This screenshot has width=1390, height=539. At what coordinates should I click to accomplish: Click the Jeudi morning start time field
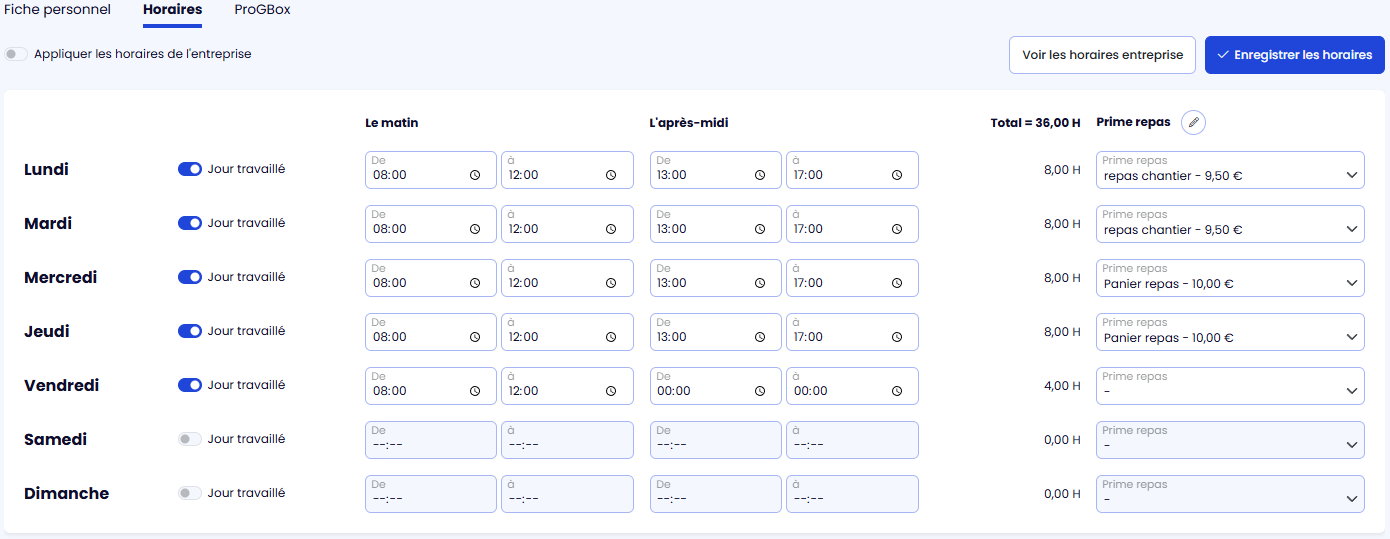(418, 337)
